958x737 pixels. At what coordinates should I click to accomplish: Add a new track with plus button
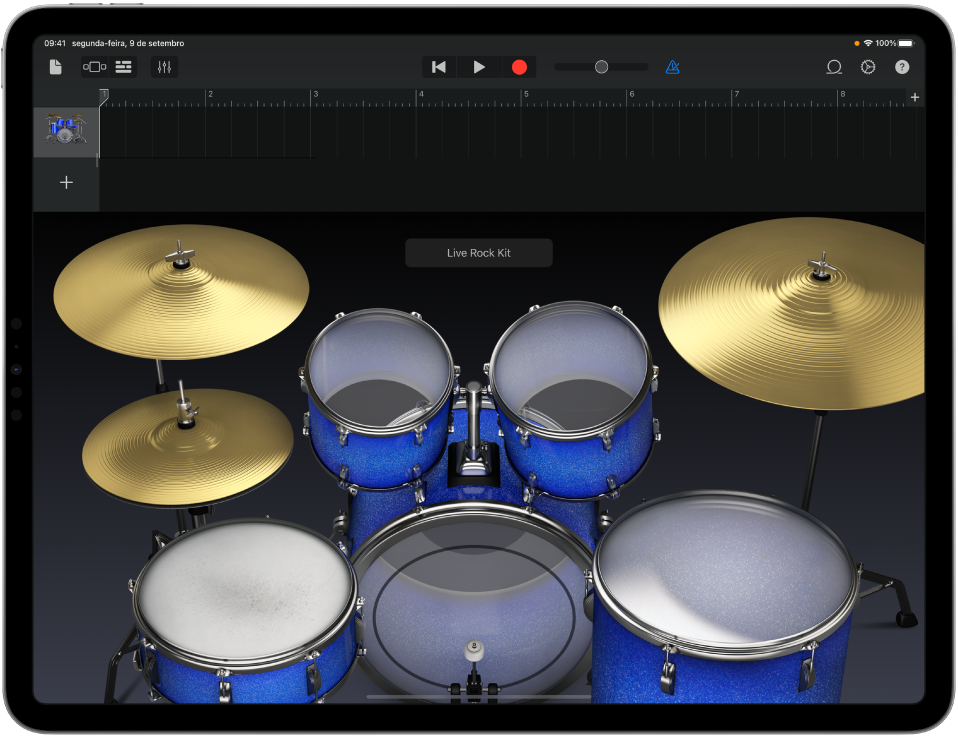(66, 183)
